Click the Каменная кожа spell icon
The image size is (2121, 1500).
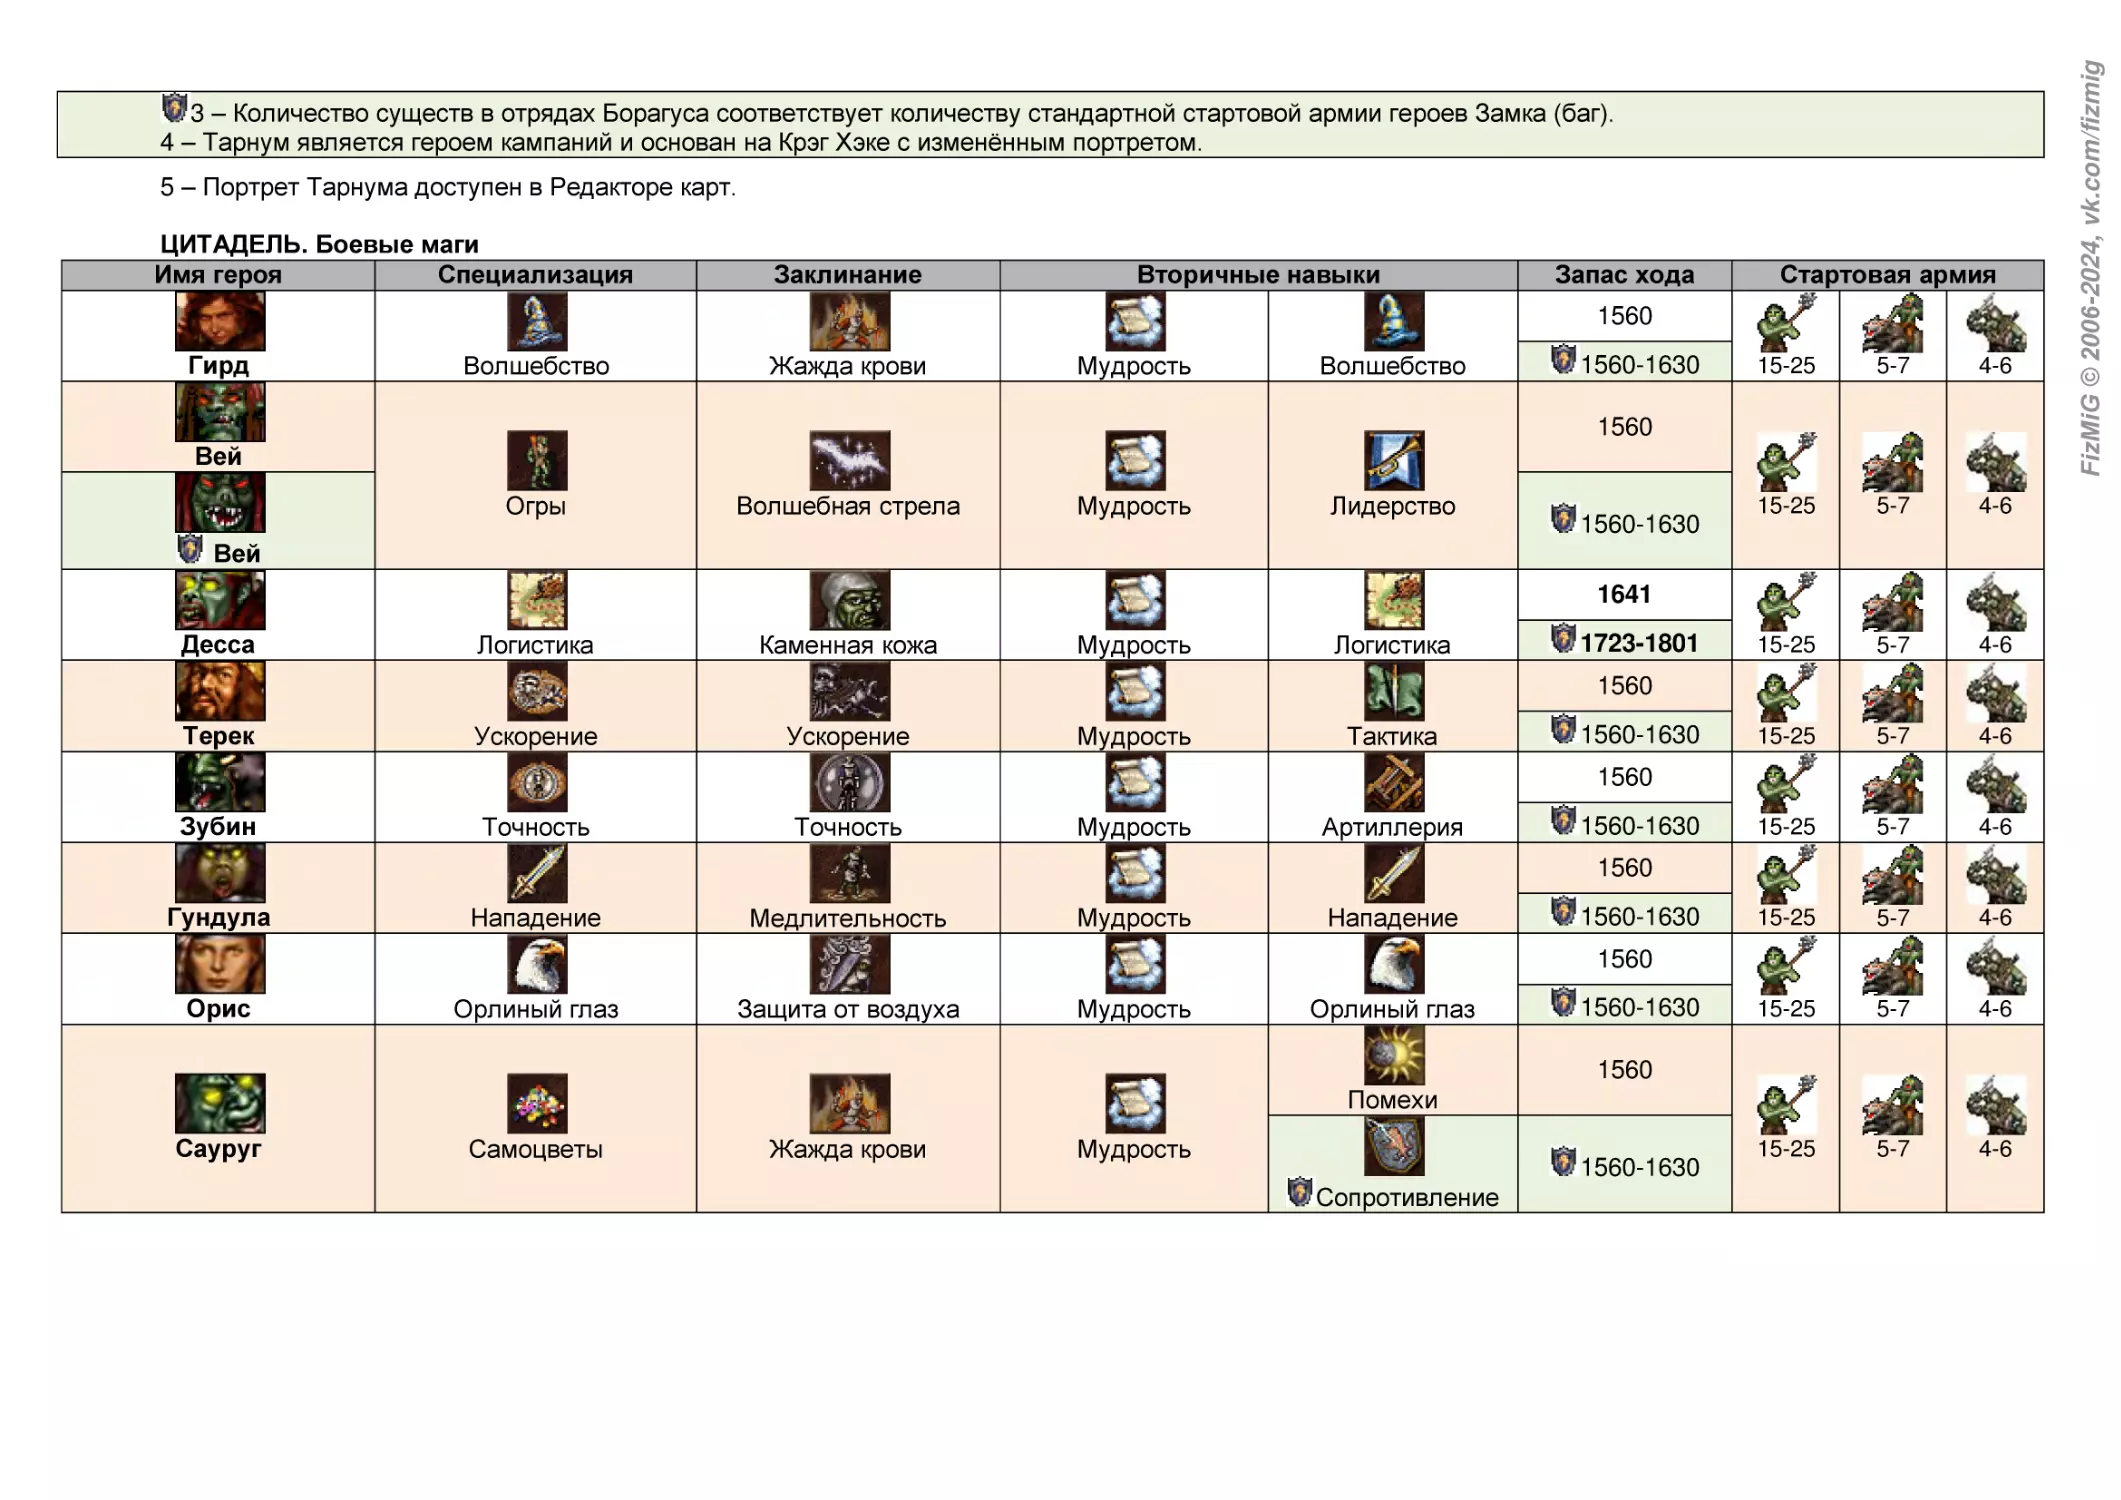(x=850, y=600)
